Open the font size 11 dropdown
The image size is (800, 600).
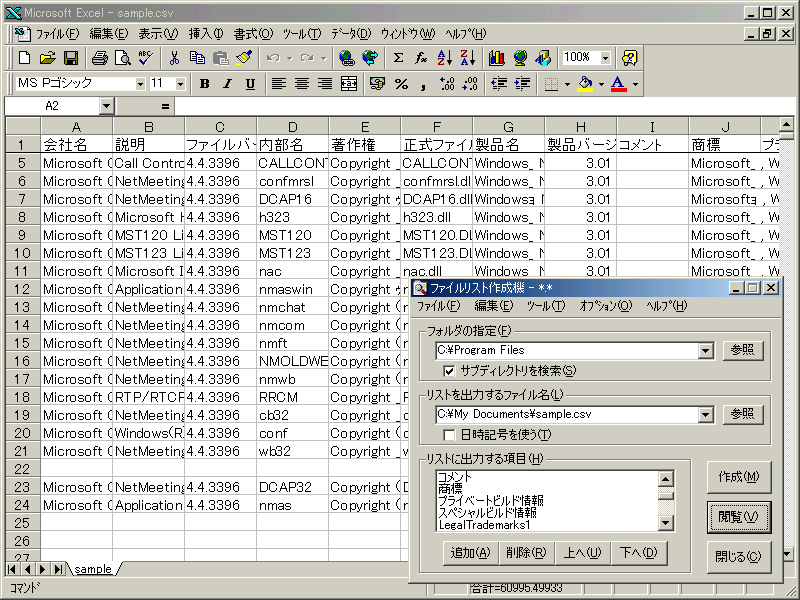tap(180, 84)
